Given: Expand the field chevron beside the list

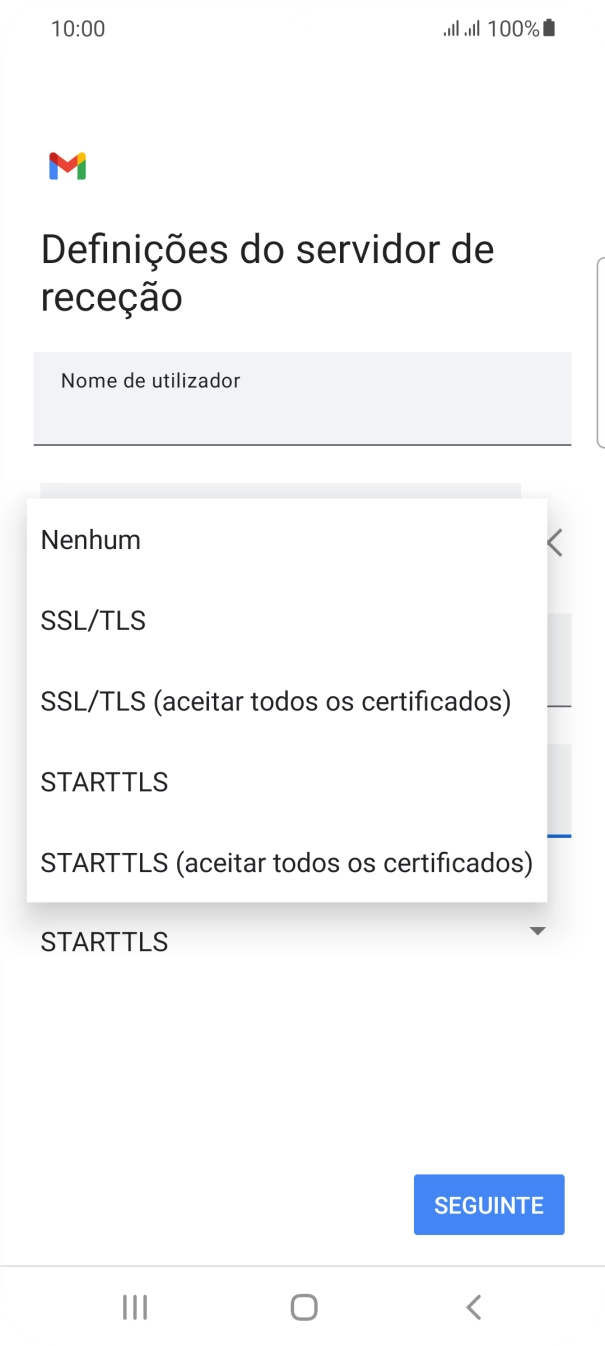Looking at the screenshot, I should (x=554, y=543).
